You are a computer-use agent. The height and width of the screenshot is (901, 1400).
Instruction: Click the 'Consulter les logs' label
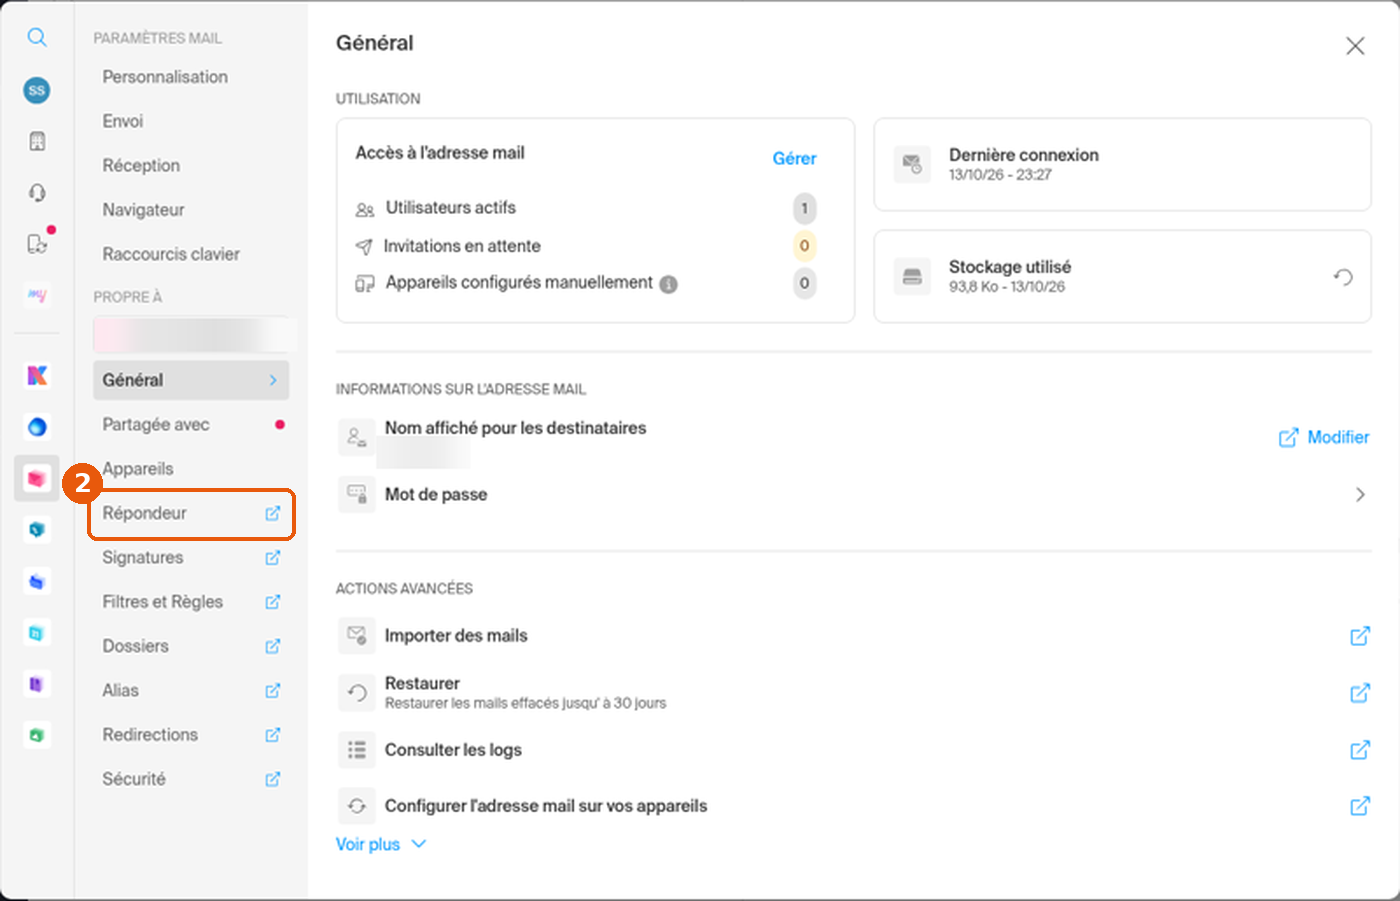click(453, 750)
